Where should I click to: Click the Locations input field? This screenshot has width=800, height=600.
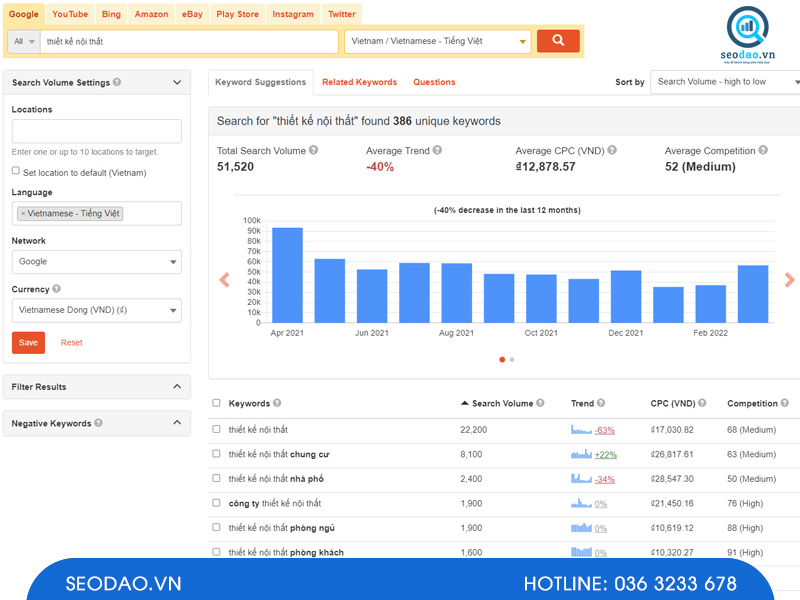pyautogui.click(x=97, y=131)
